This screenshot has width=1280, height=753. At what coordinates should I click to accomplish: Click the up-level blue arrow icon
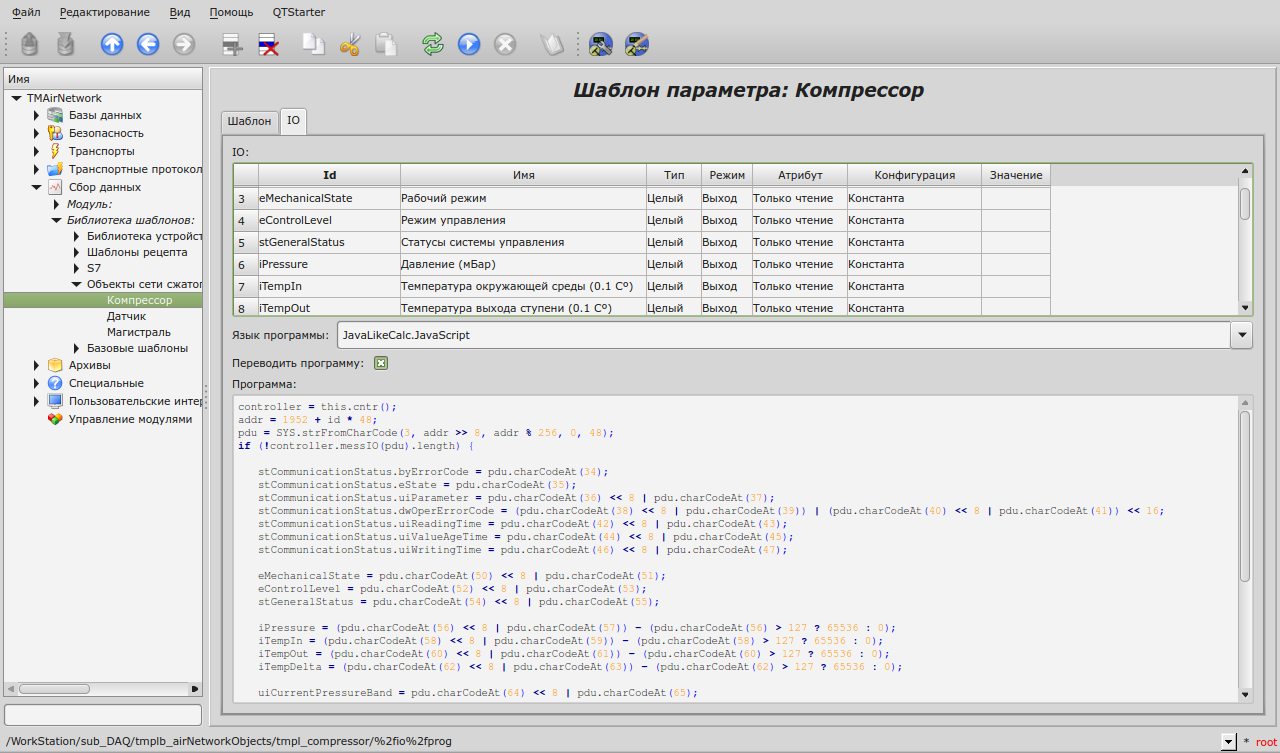coord(112,44)
